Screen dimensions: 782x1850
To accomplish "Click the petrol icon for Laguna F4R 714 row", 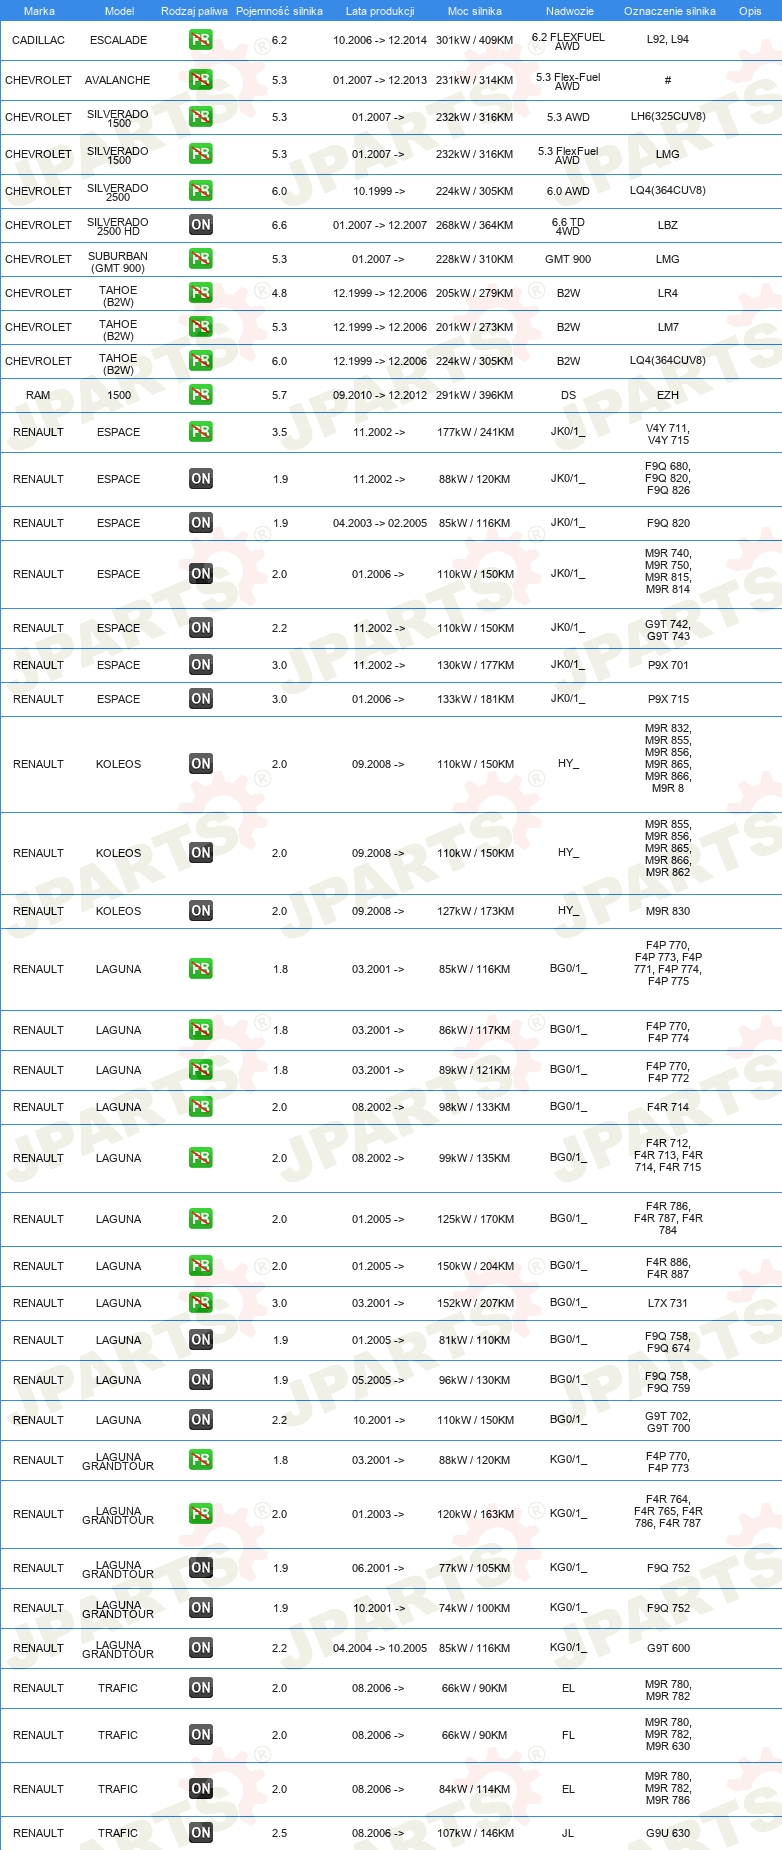I will coord(200,1107).
